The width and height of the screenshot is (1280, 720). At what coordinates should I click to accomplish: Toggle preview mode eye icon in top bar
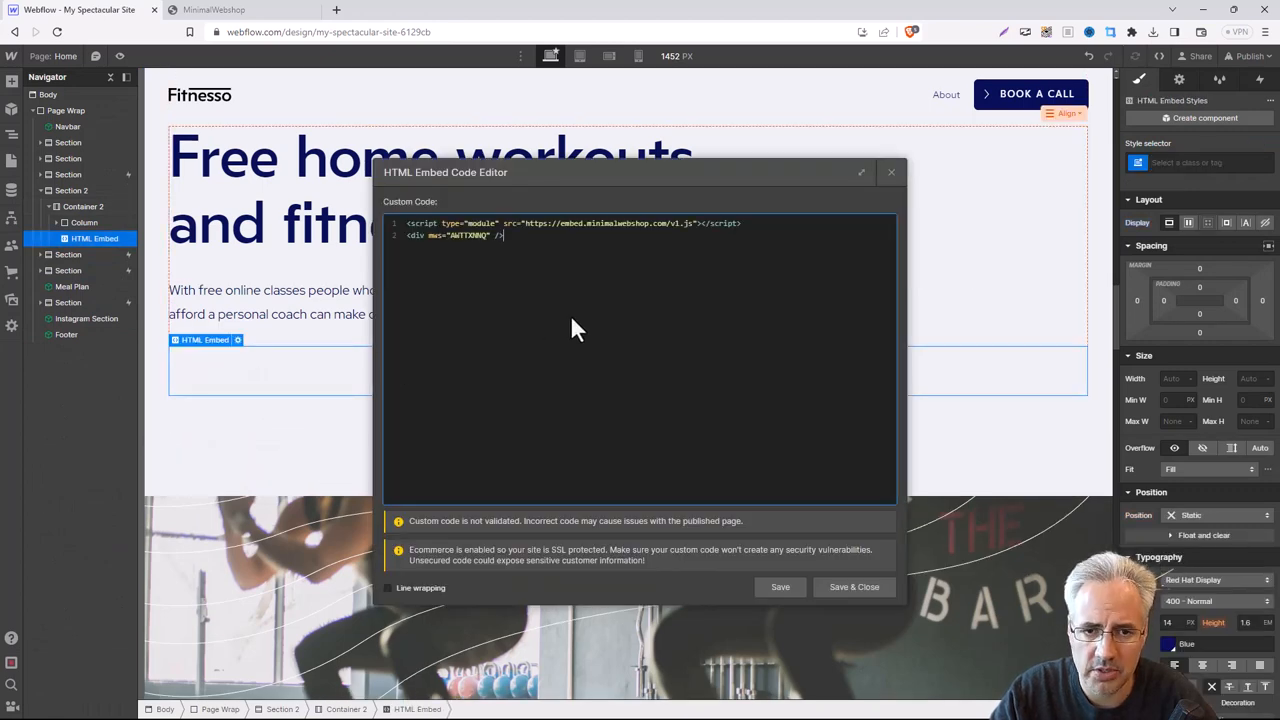120,56
